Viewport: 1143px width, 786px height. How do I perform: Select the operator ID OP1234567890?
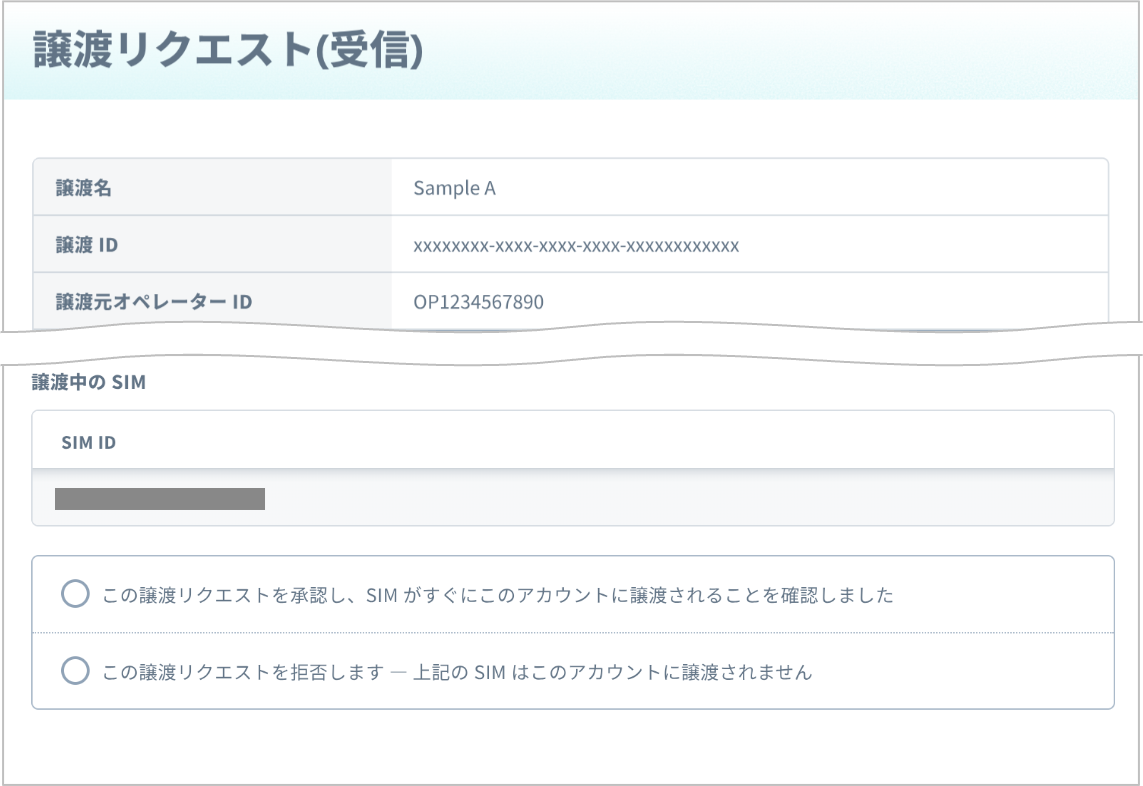478,302
